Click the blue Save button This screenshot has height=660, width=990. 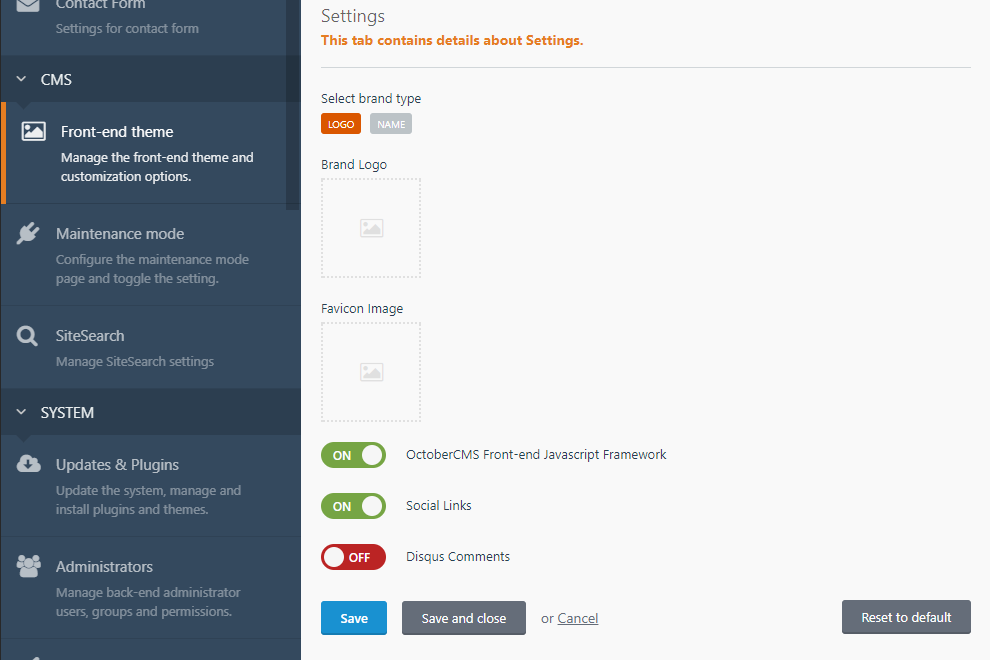(x=354, y=618)
